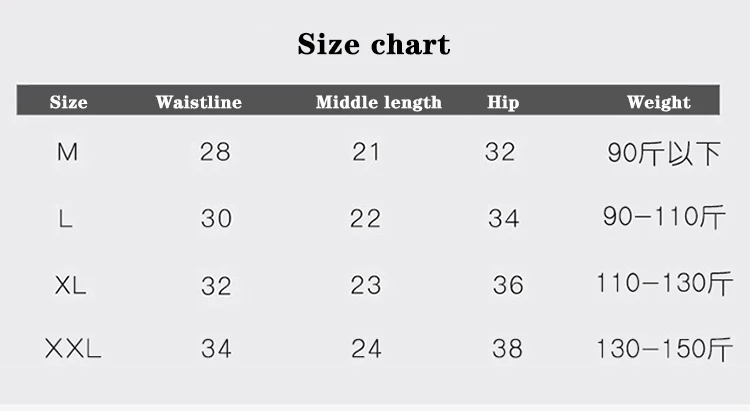The height and width of the screenshot is (411, 750).
Task: Click the Middle length column header
Action: 378,102
